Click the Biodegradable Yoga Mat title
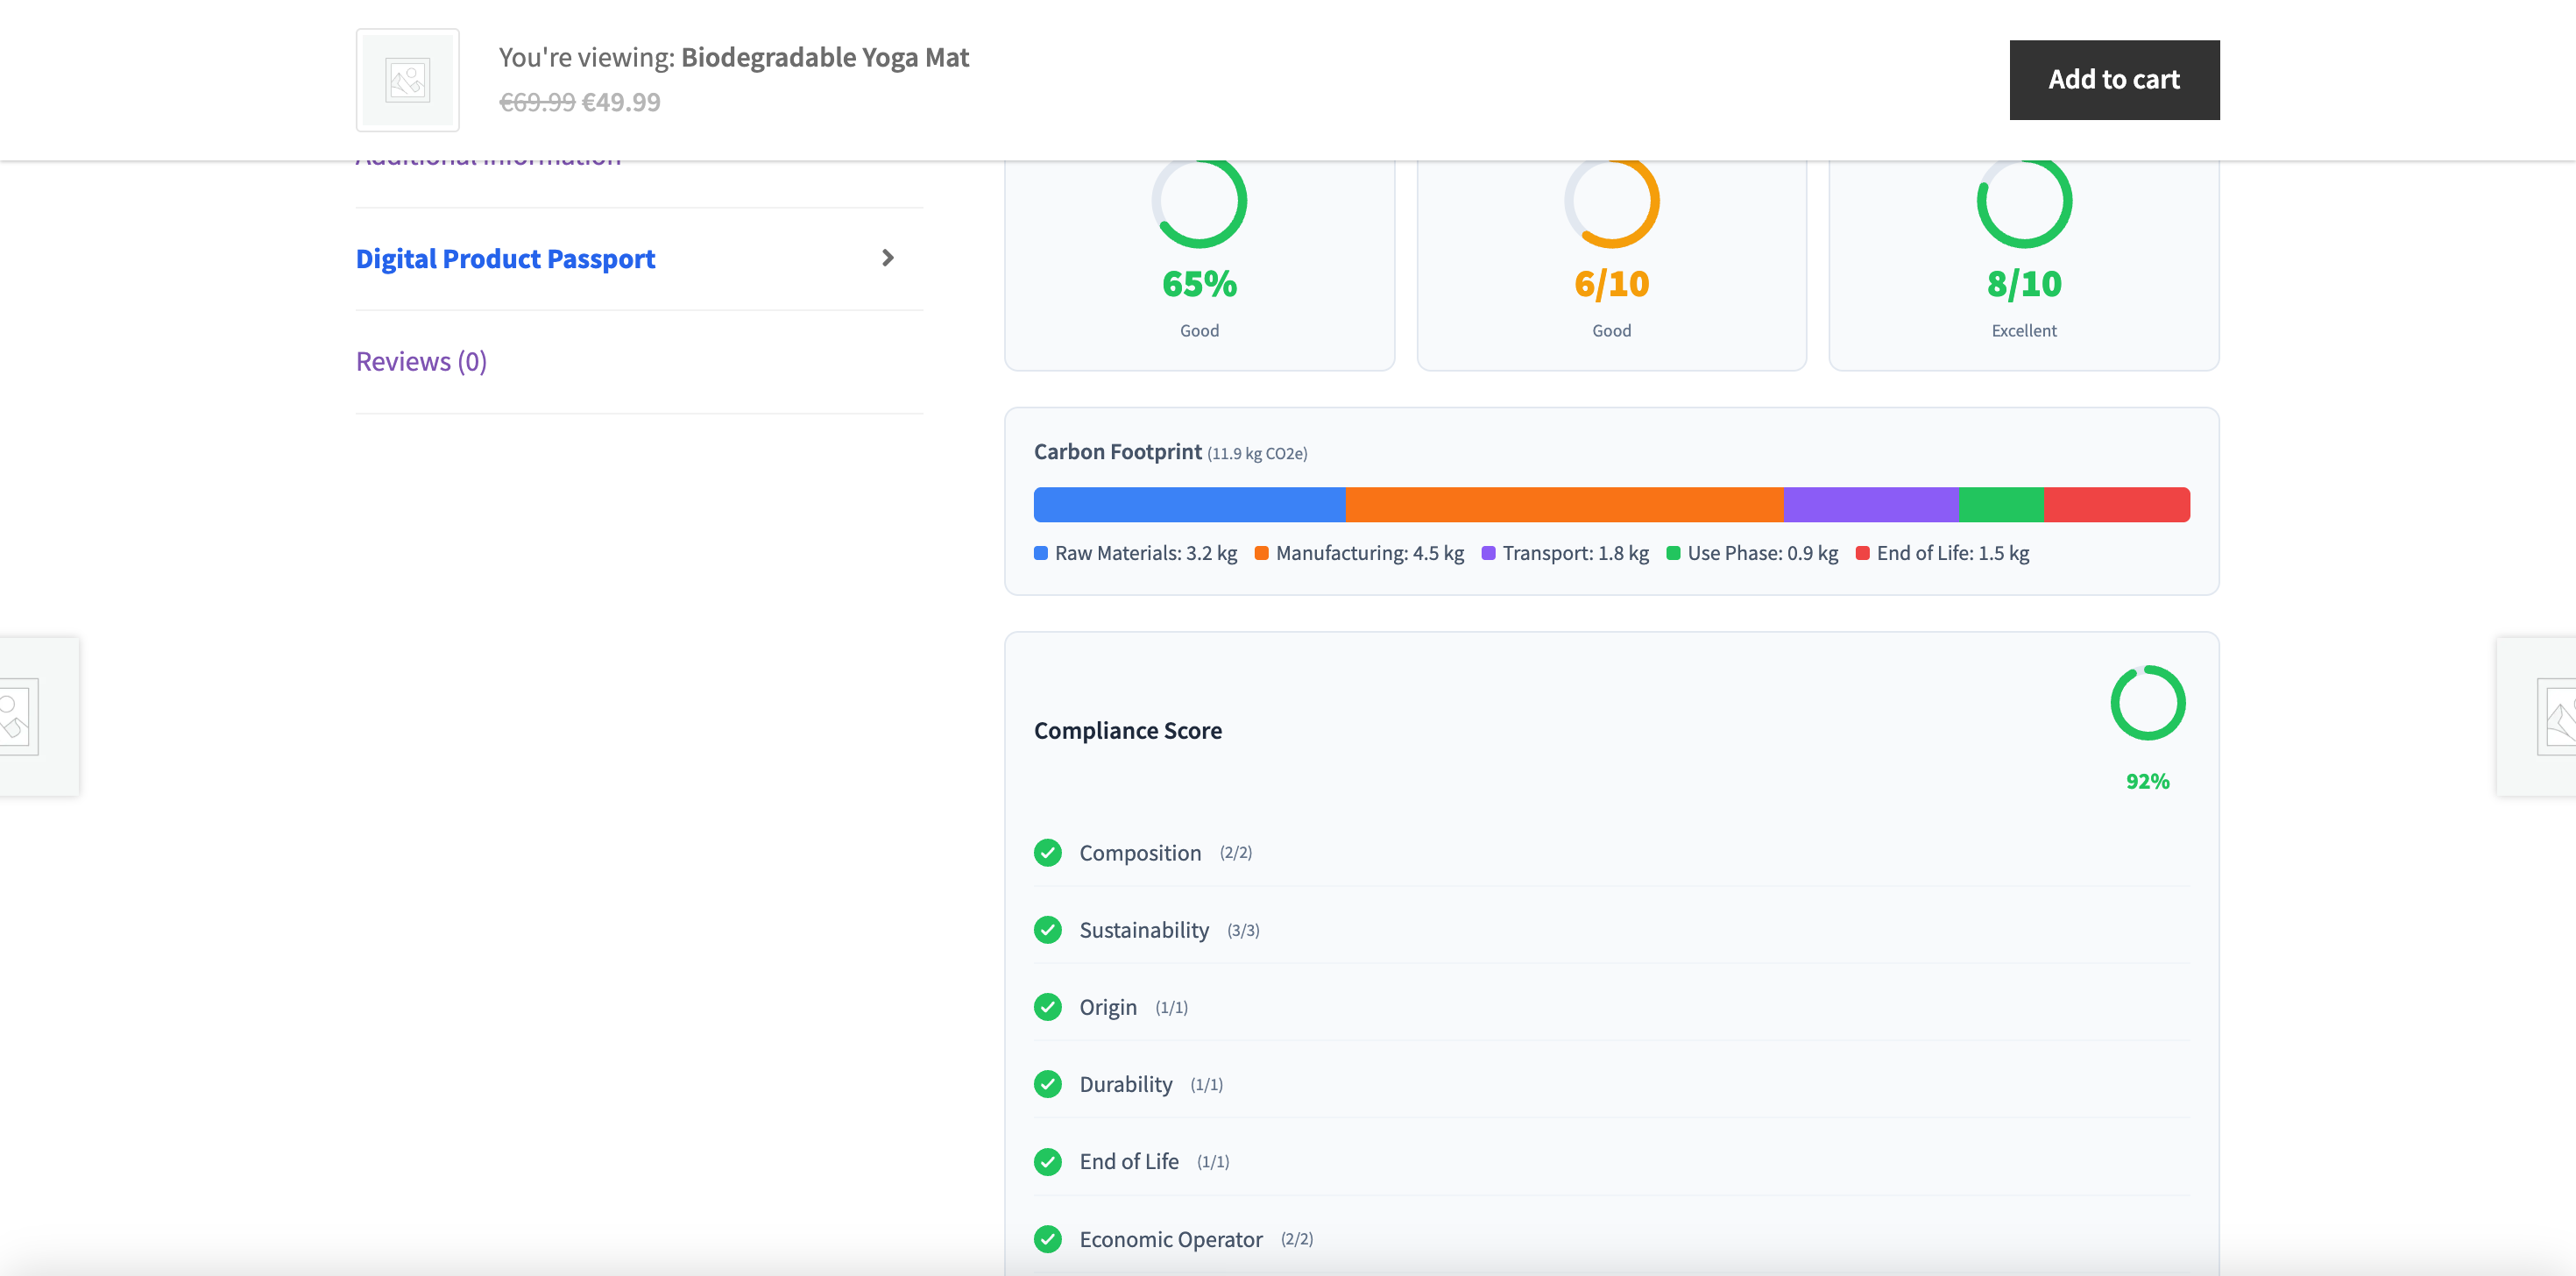Viewport: 2576px width, 1276px height. click(x=825, y=57)
